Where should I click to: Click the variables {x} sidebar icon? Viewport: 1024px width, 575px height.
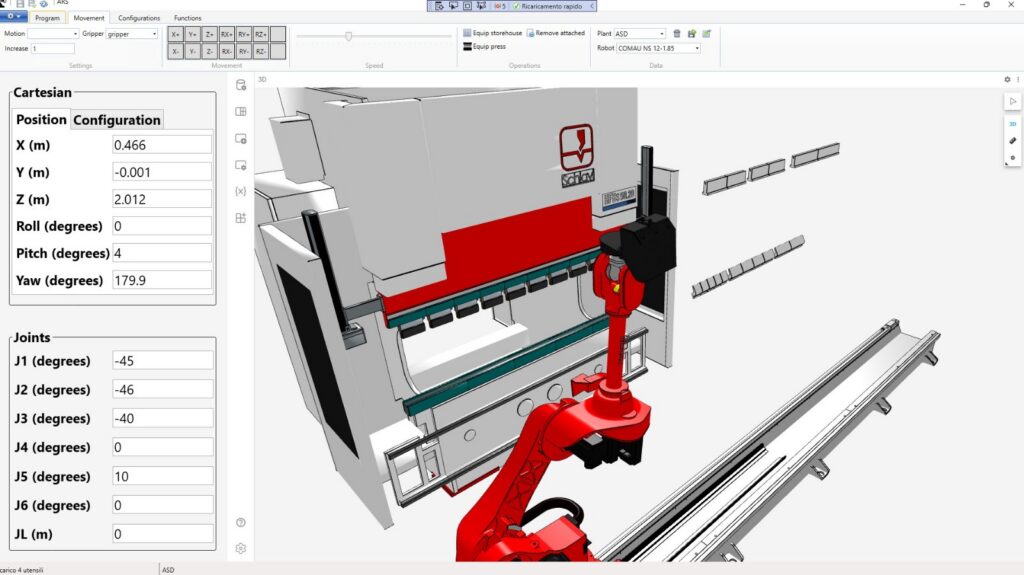(x=240, y=191)
